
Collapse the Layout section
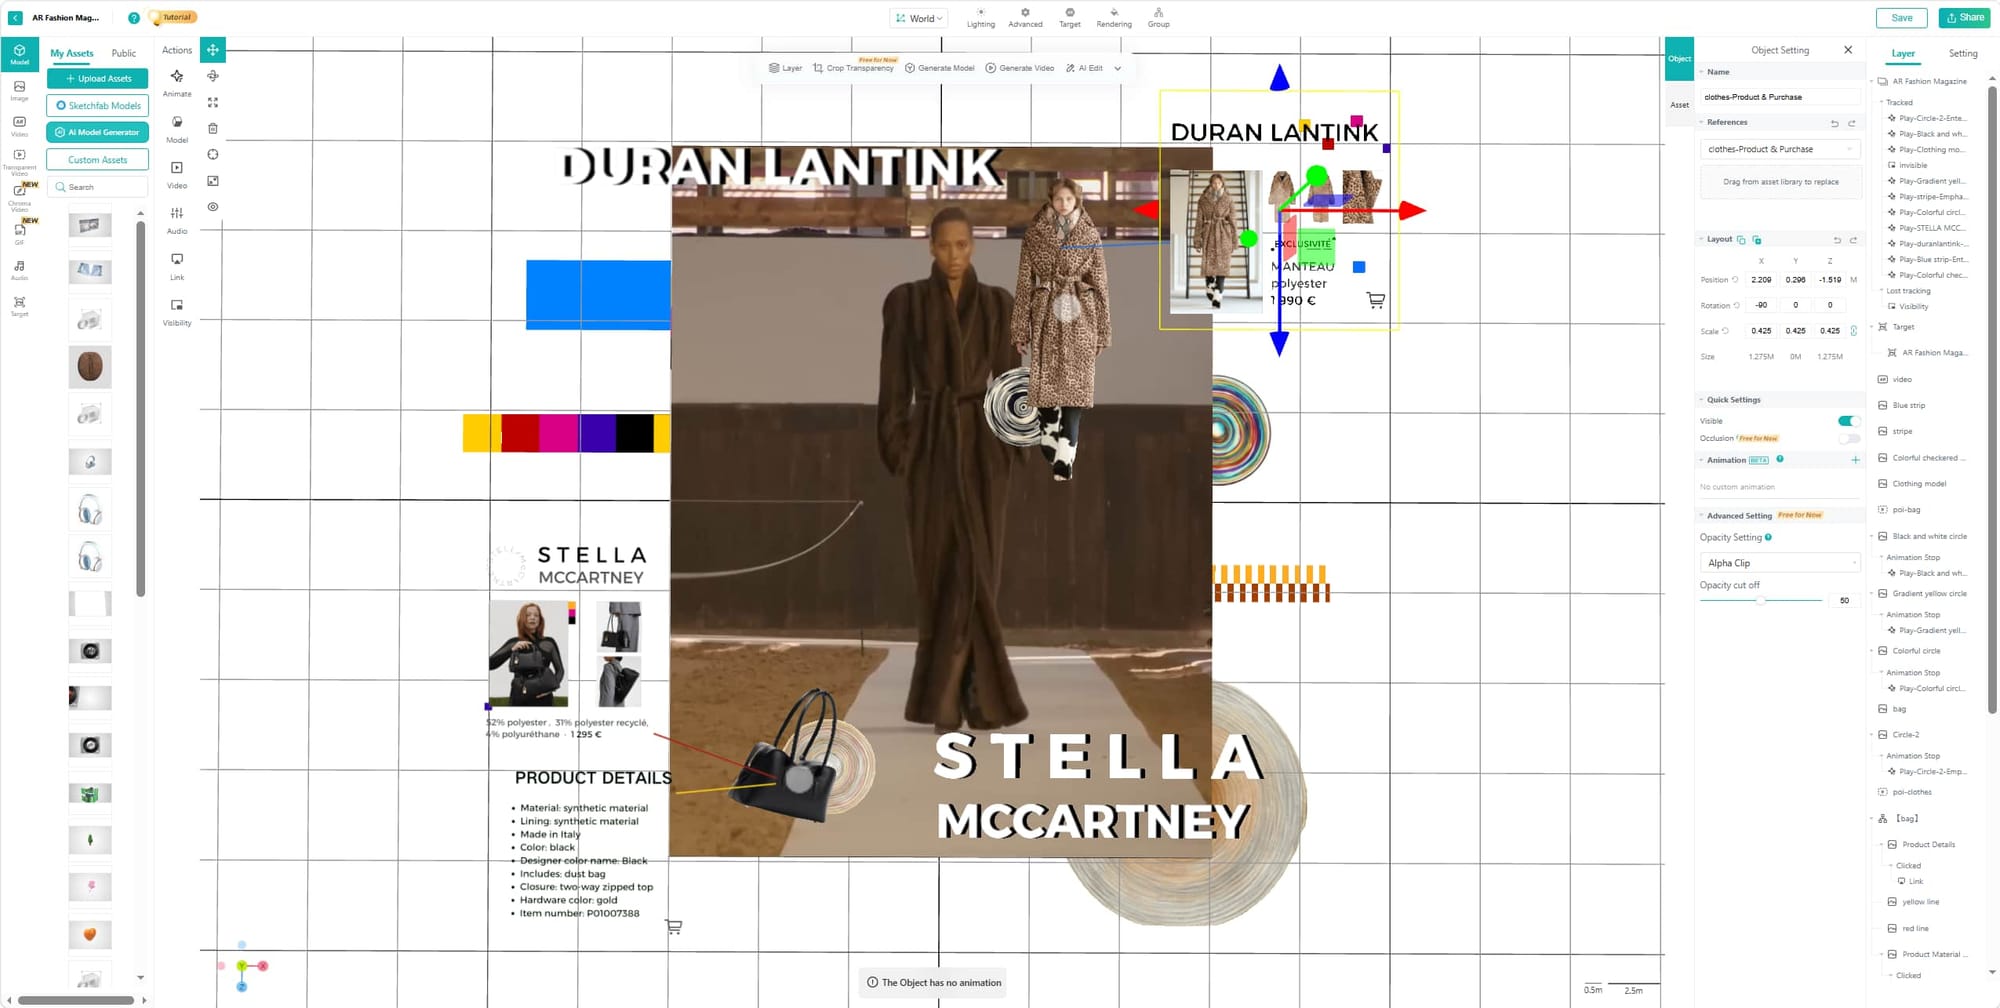tap(1701, 239)
